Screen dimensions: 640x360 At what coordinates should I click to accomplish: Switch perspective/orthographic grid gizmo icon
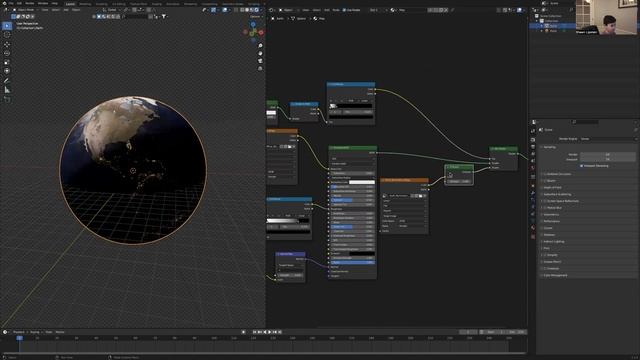point(260,69)
